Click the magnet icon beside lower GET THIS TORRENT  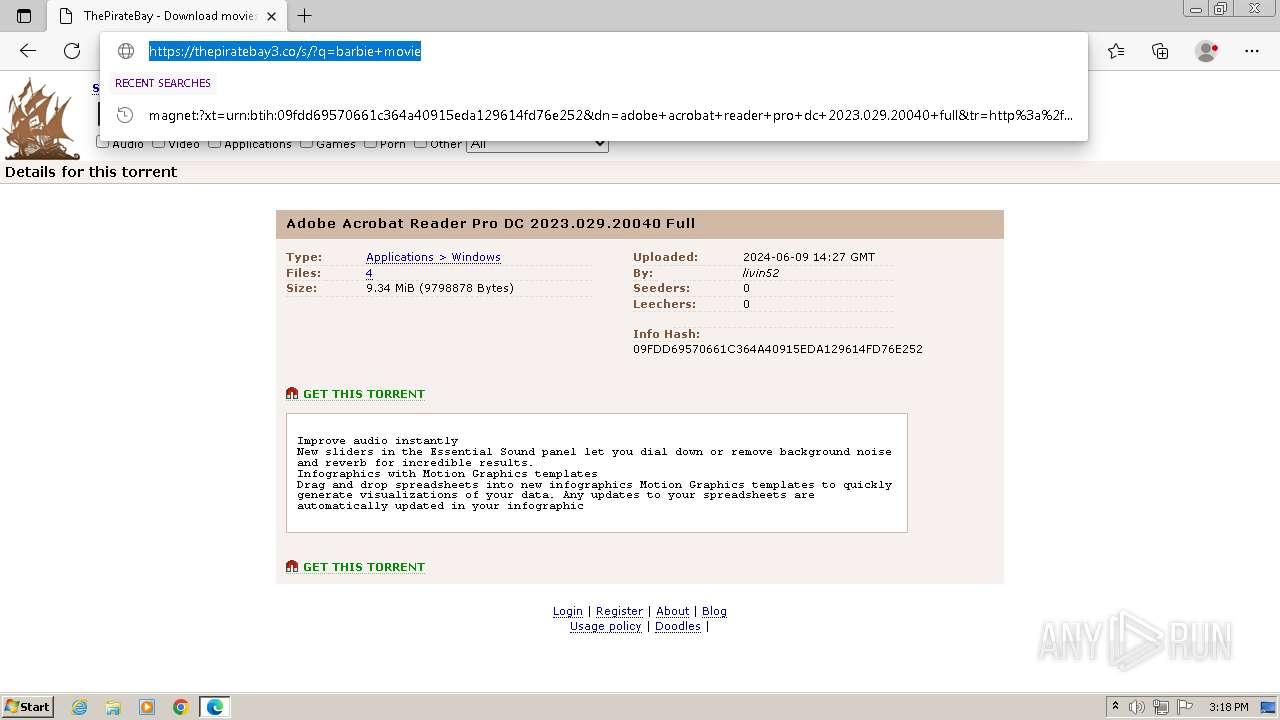[x=292, y=567]
